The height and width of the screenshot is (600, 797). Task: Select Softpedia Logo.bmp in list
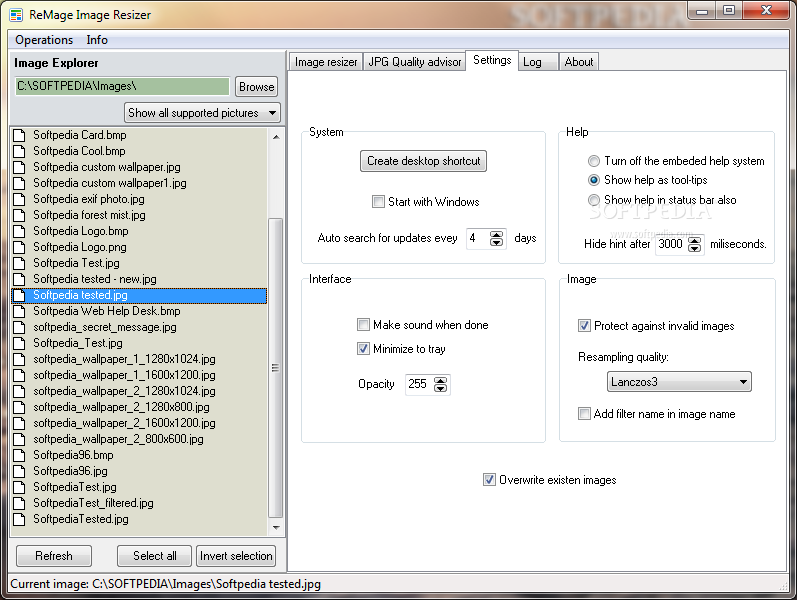click(81, 231)
